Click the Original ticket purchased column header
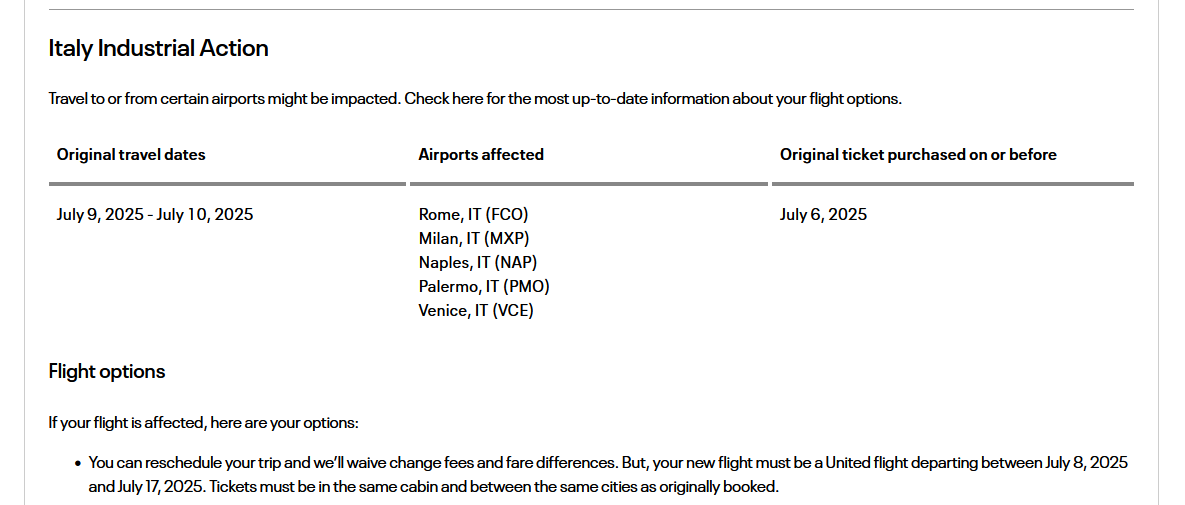1185x505 pixels. tap(918, 154)
